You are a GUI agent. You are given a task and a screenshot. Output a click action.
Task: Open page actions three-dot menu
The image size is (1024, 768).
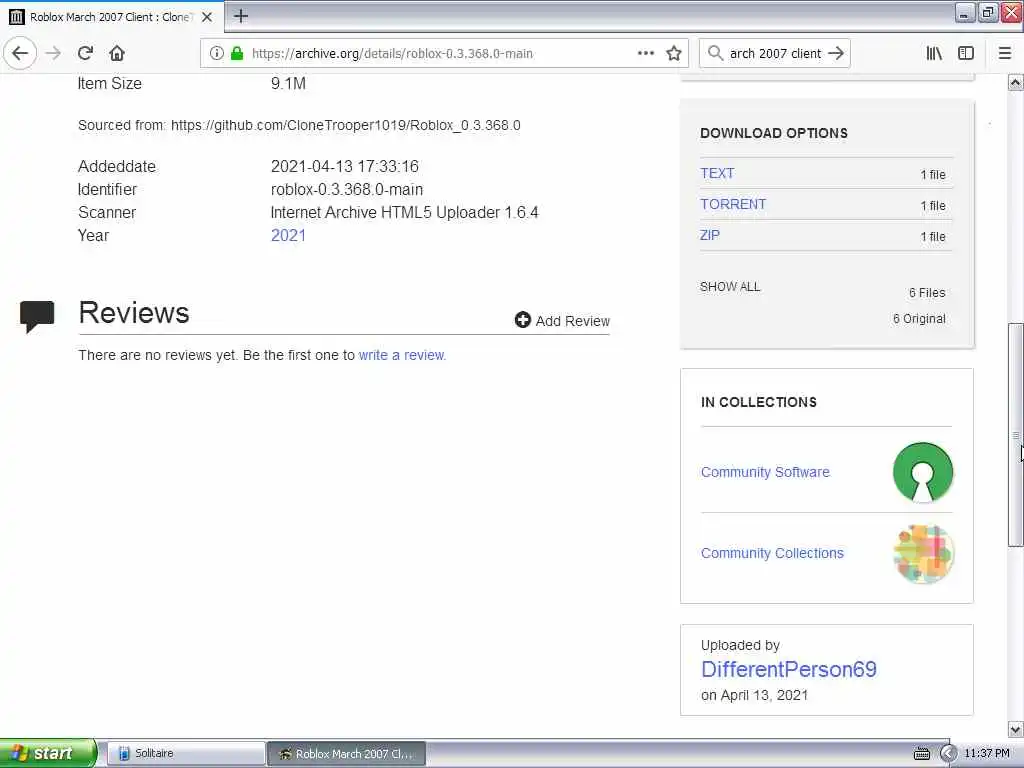pos(645,54)
